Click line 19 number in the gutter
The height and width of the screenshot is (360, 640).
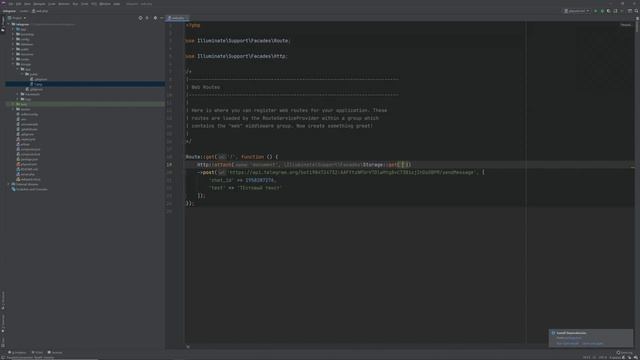[x=169, y=164]
